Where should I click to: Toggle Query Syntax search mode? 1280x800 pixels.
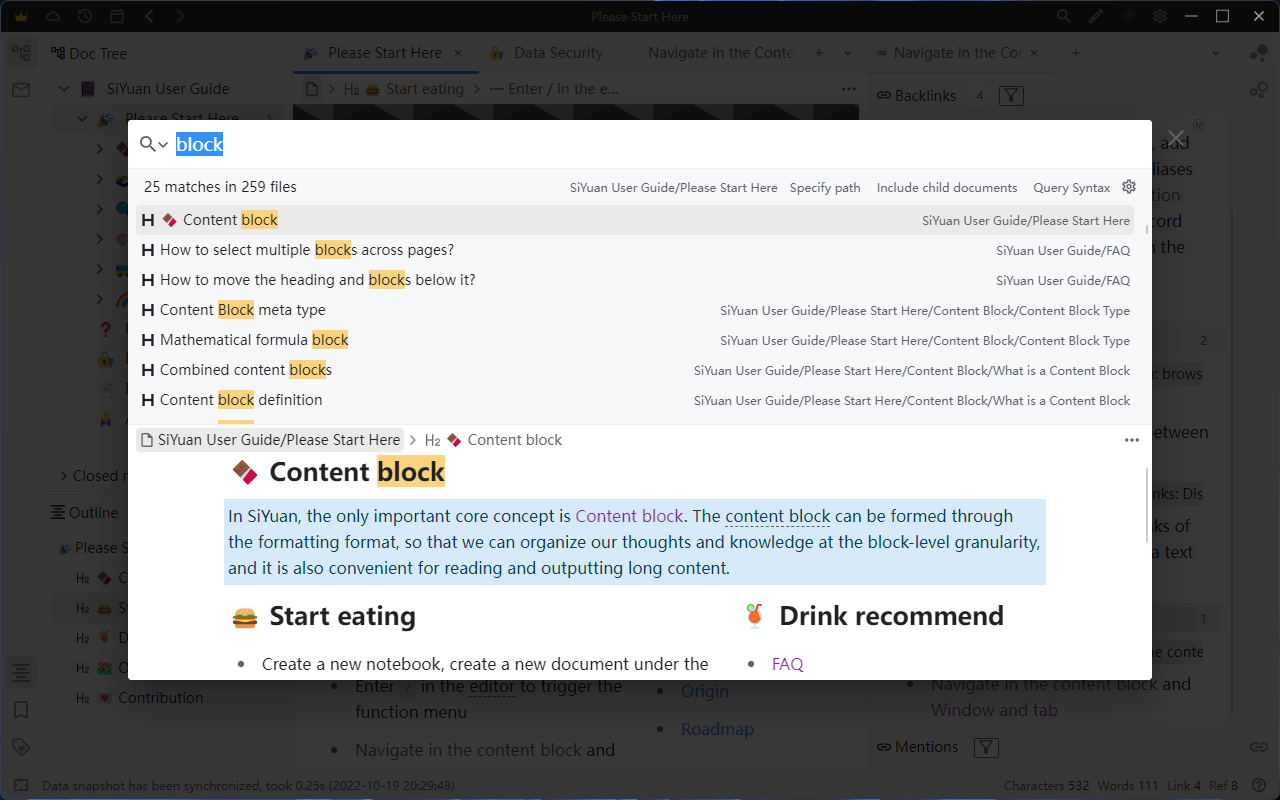[x=1071, y=188]
